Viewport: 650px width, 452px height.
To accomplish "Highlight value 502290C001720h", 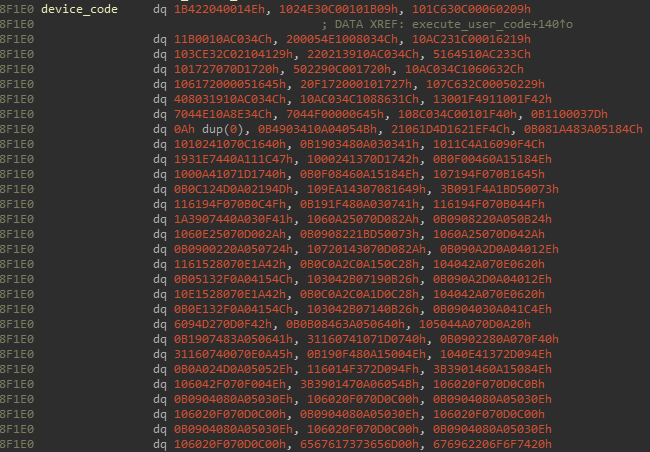I will click(x=342, y=69).
